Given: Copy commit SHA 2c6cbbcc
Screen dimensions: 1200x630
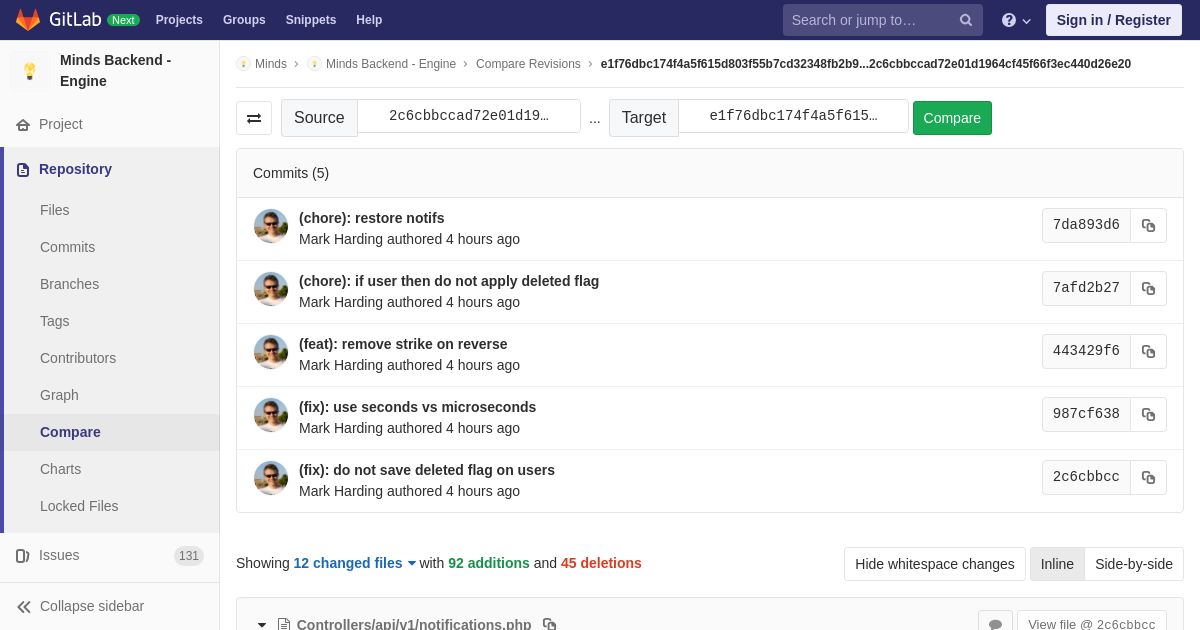Looking at the screenshot, I should [1148, 478].
